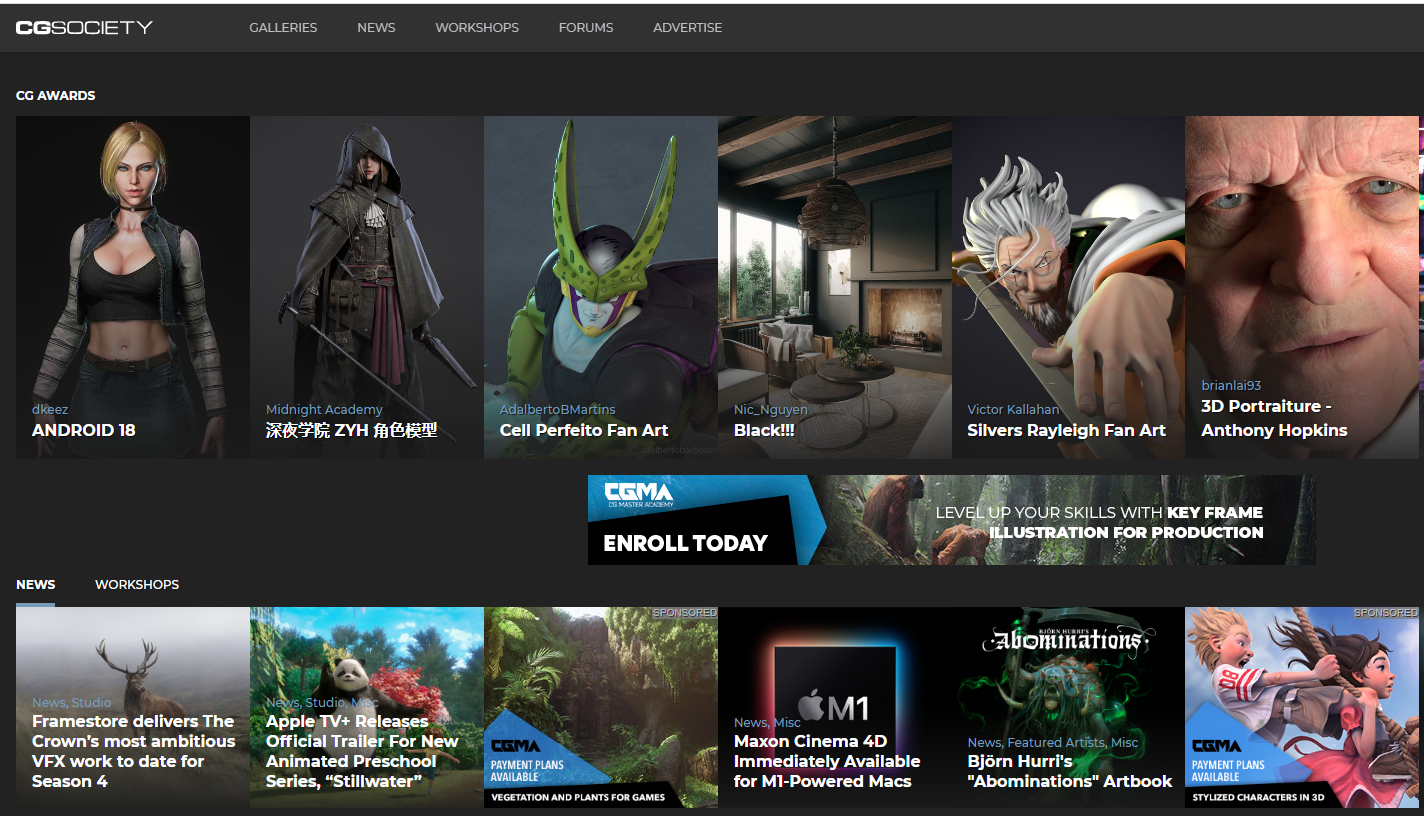Image resolution: width=1424 pixels, height=816 pixels.
Task: Click the CGMA Enroll Today banner
Action: click(x=951, y=520)
